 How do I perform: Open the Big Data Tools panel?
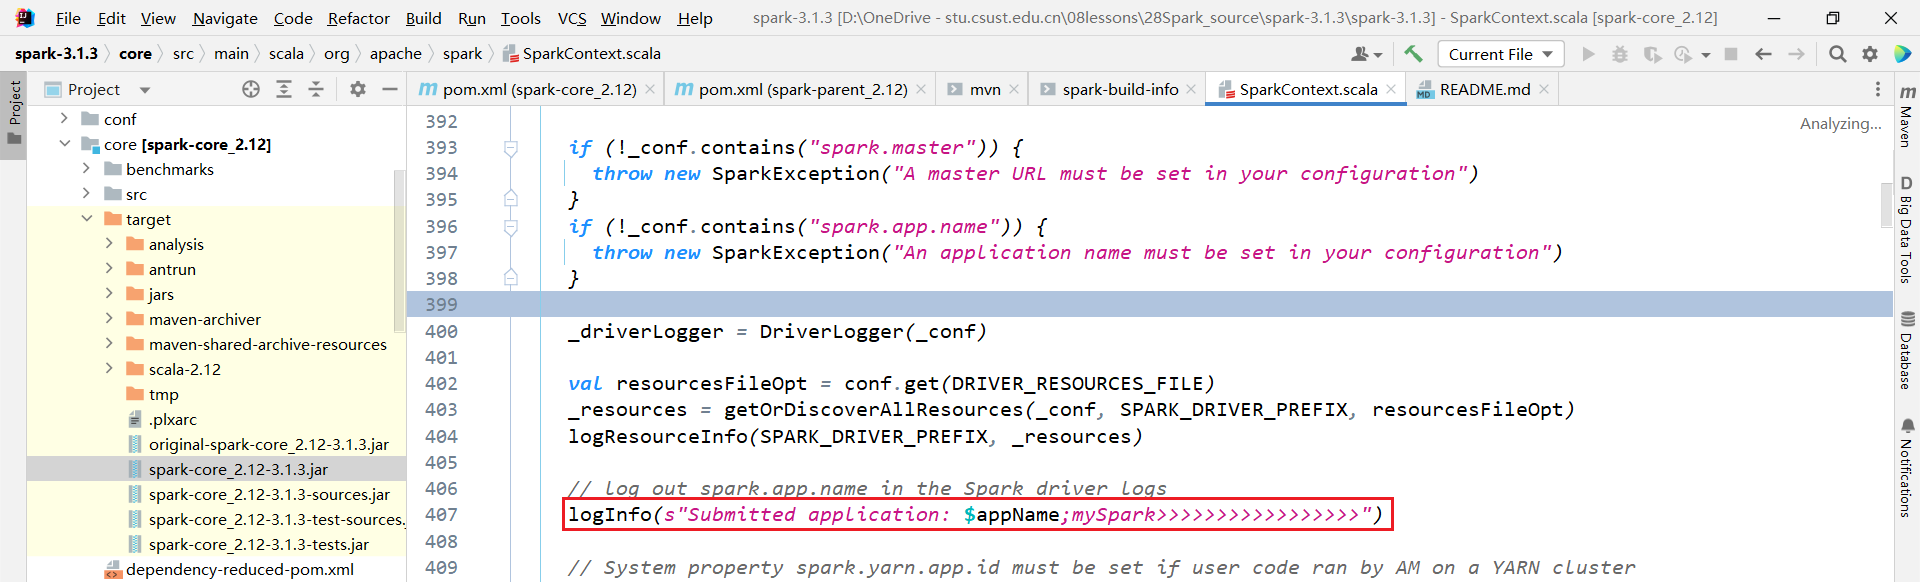(1907, 229)
